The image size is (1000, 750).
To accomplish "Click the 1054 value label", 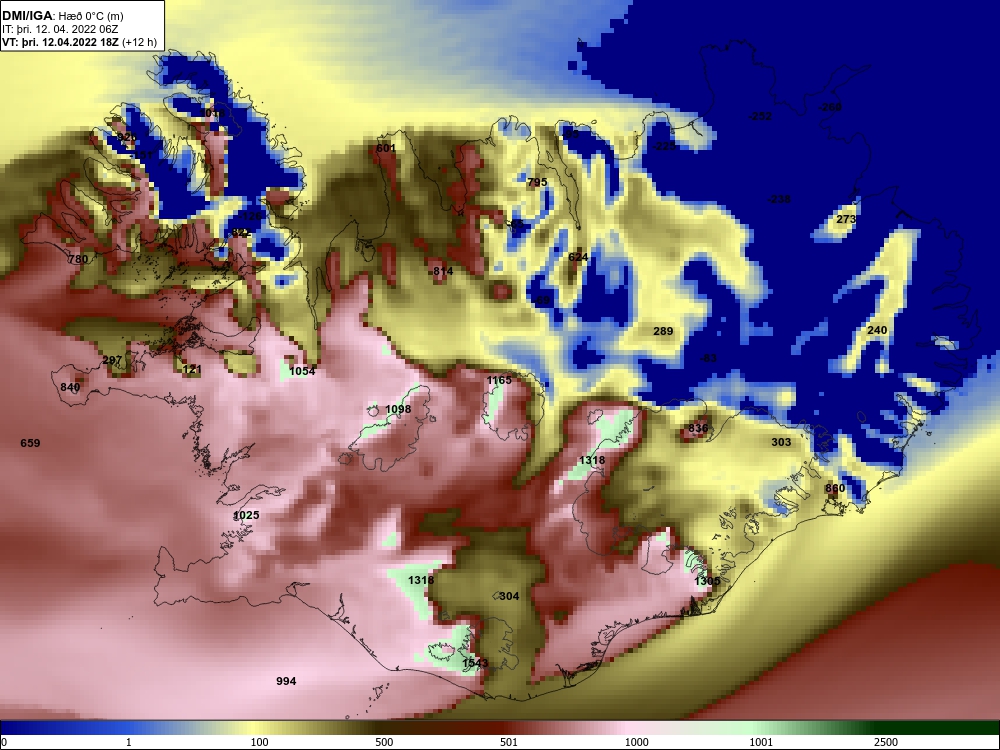I will tap(302, 371).
